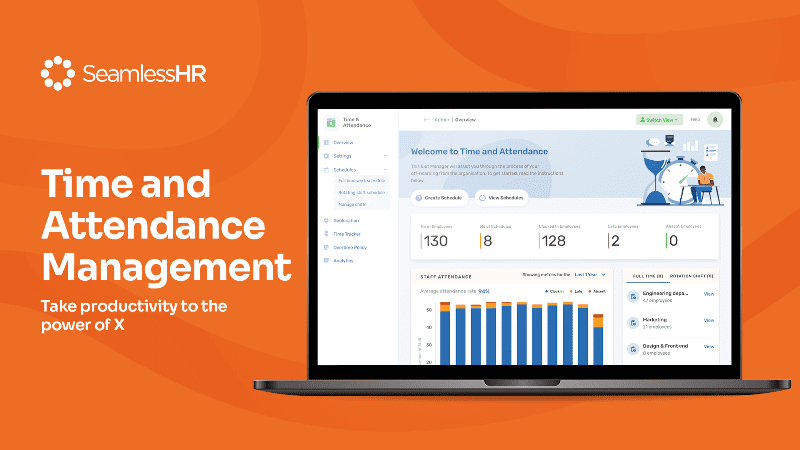This screenshot has height=450, width=800.
Task: Click the back arrow beside Admin
Action: 427,119
